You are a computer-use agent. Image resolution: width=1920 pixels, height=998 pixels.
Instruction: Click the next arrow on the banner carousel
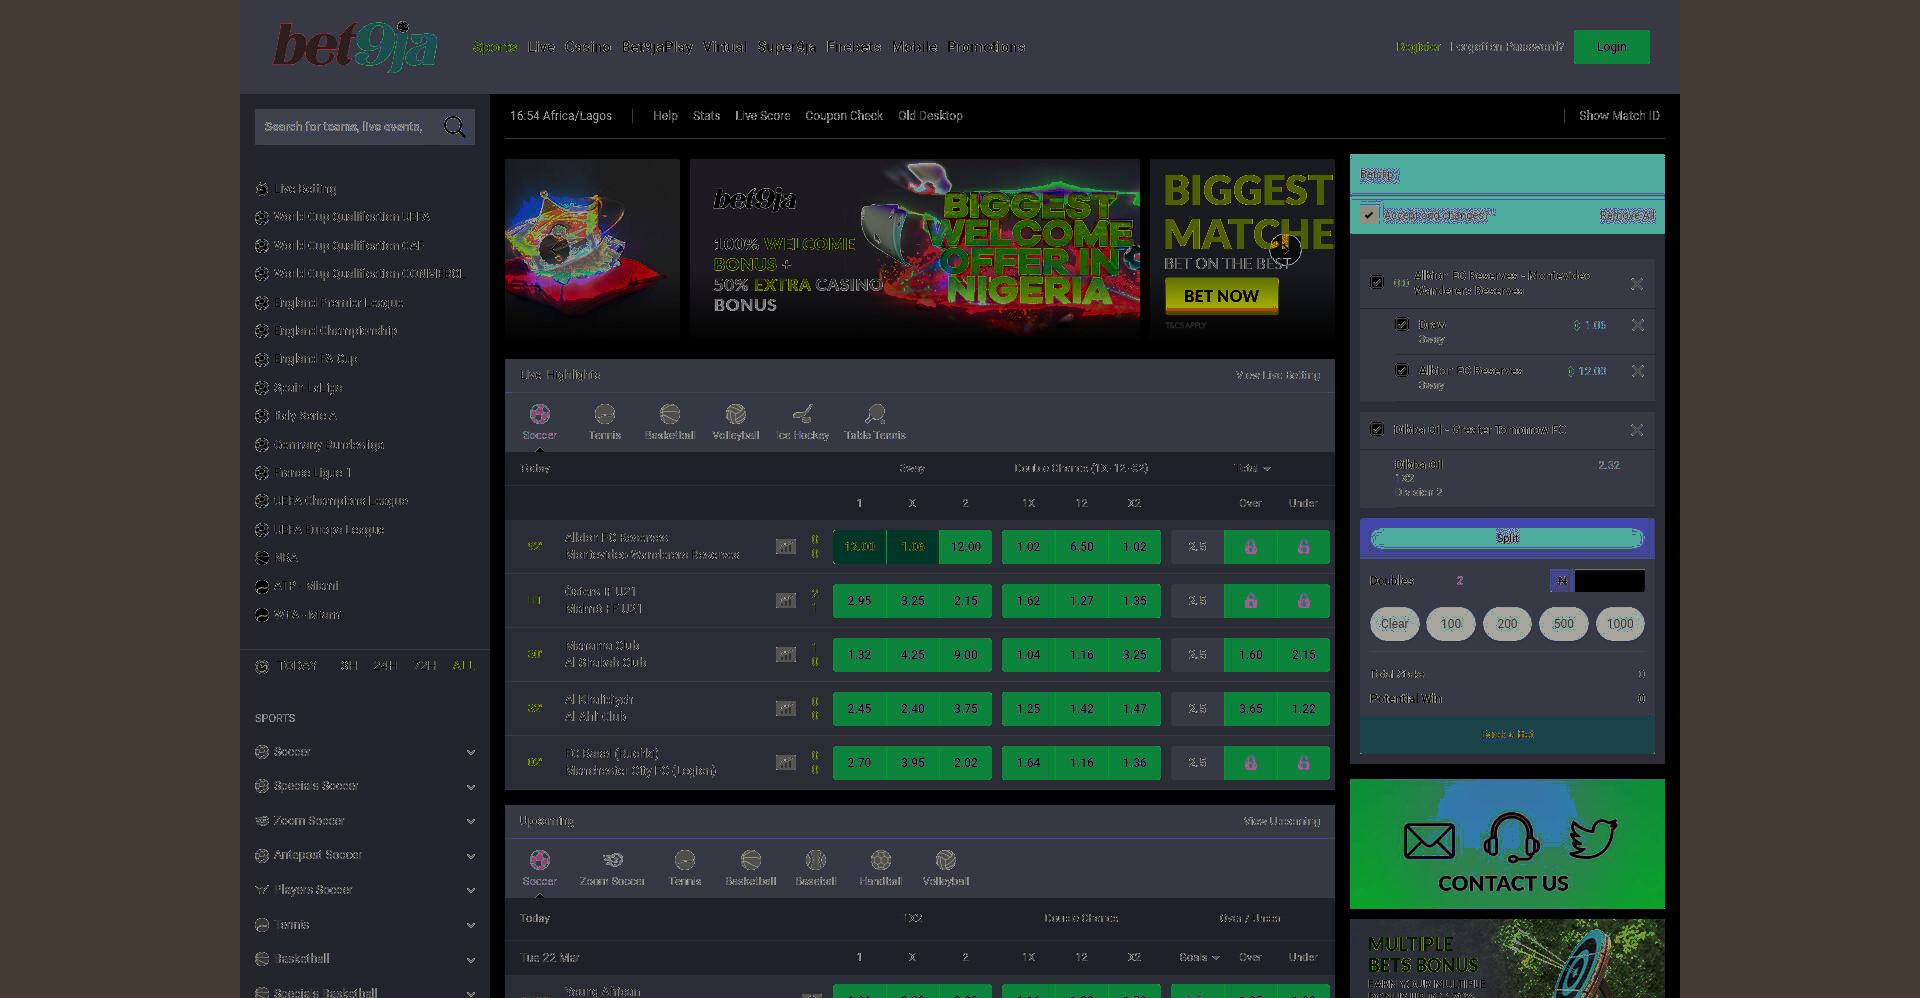point(1285,249)
